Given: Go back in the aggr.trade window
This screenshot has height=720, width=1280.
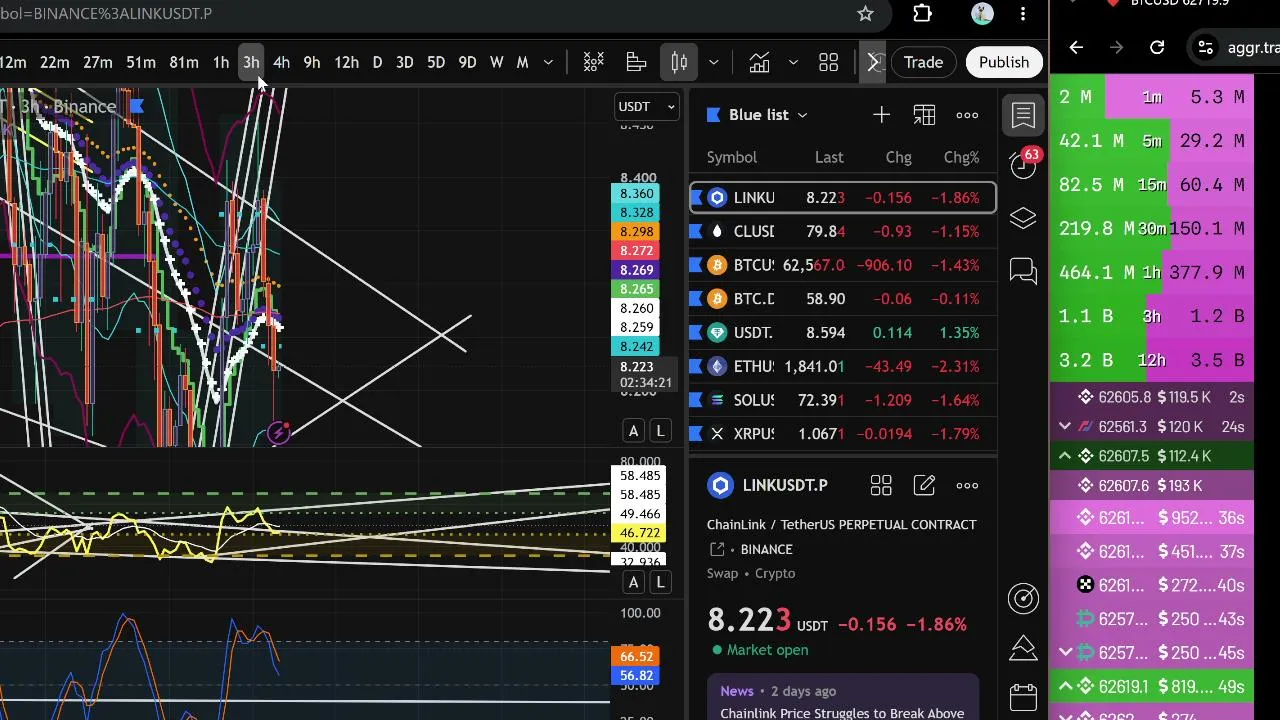Looking at the screenshot, I should coord(1076,47).
